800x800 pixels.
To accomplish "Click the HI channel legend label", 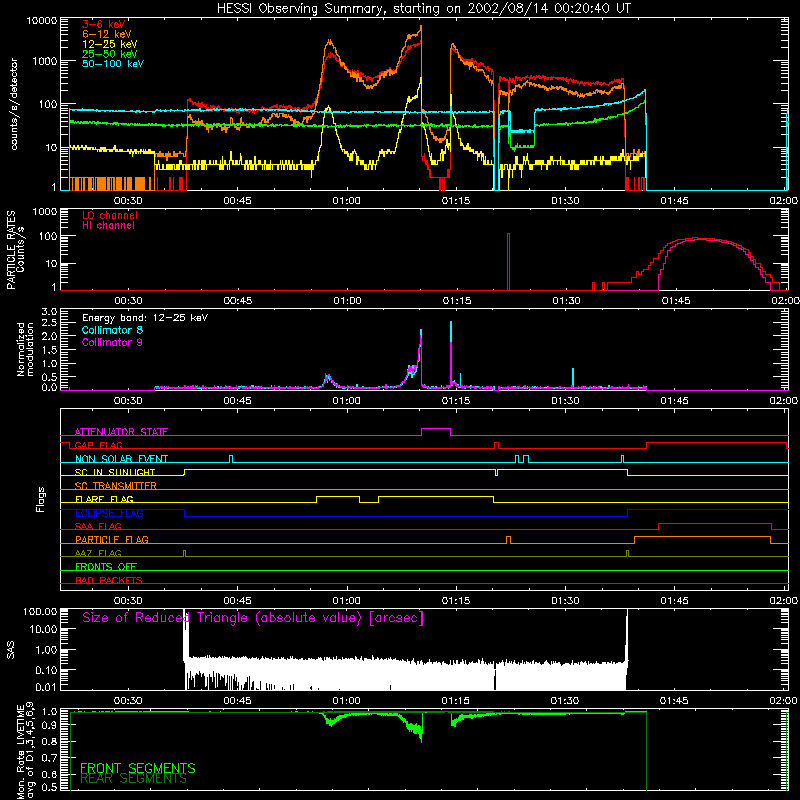I will point(108,226).
